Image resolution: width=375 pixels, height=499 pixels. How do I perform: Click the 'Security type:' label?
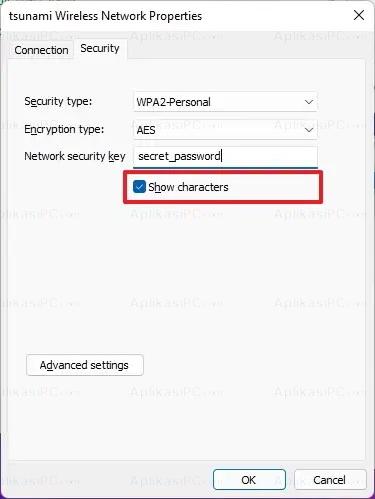click(x=58, y=101)
